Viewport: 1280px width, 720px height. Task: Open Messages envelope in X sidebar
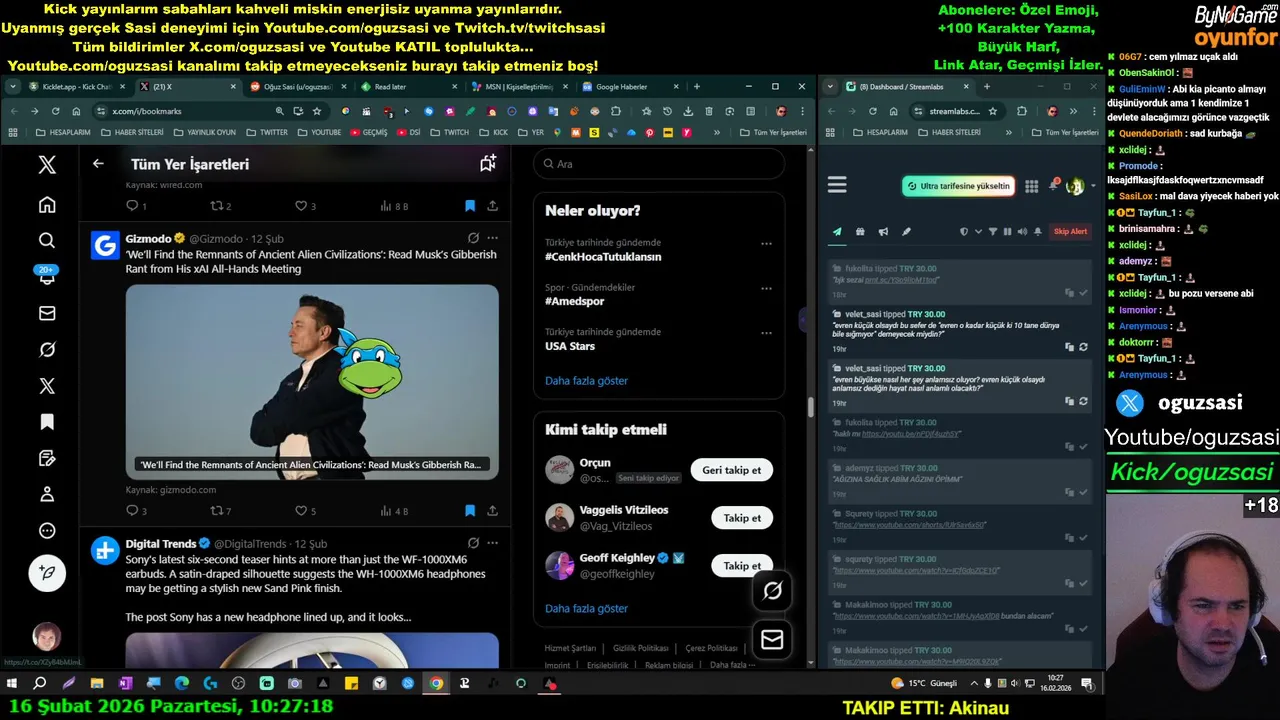(47, 313)
